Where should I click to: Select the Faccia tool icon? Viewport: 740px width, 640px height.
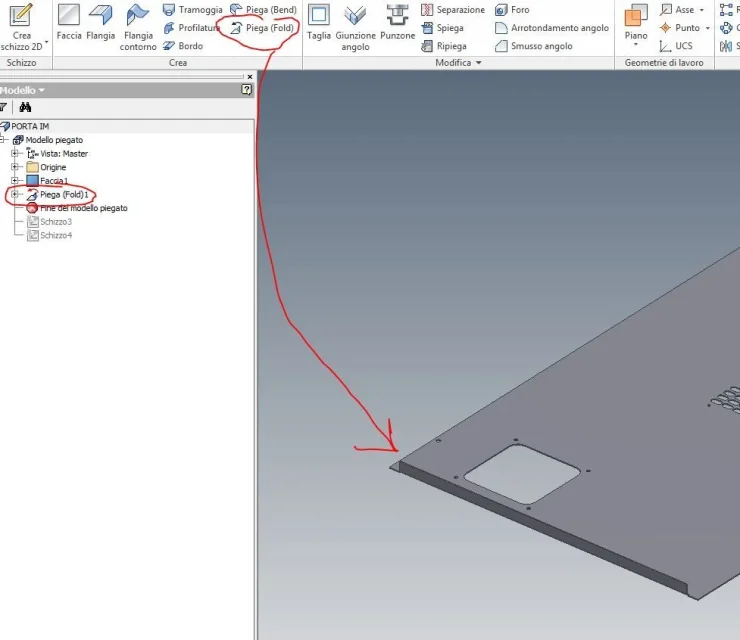69,15
